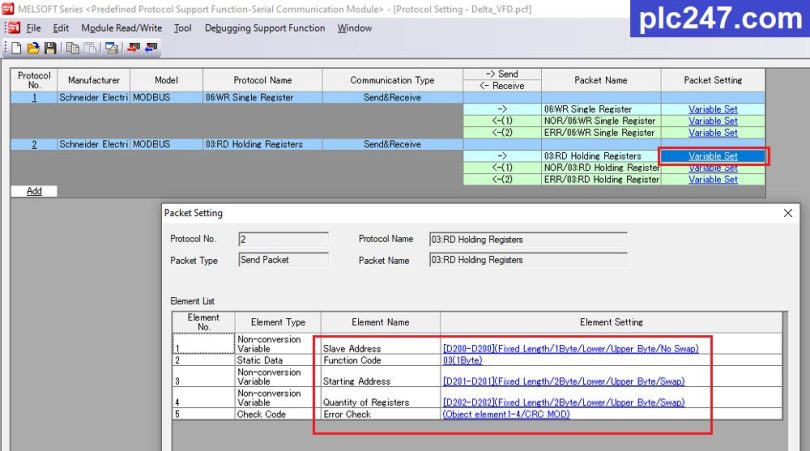Select protocol number 1 link
The image size is (810, 451).
click(34, 97)
